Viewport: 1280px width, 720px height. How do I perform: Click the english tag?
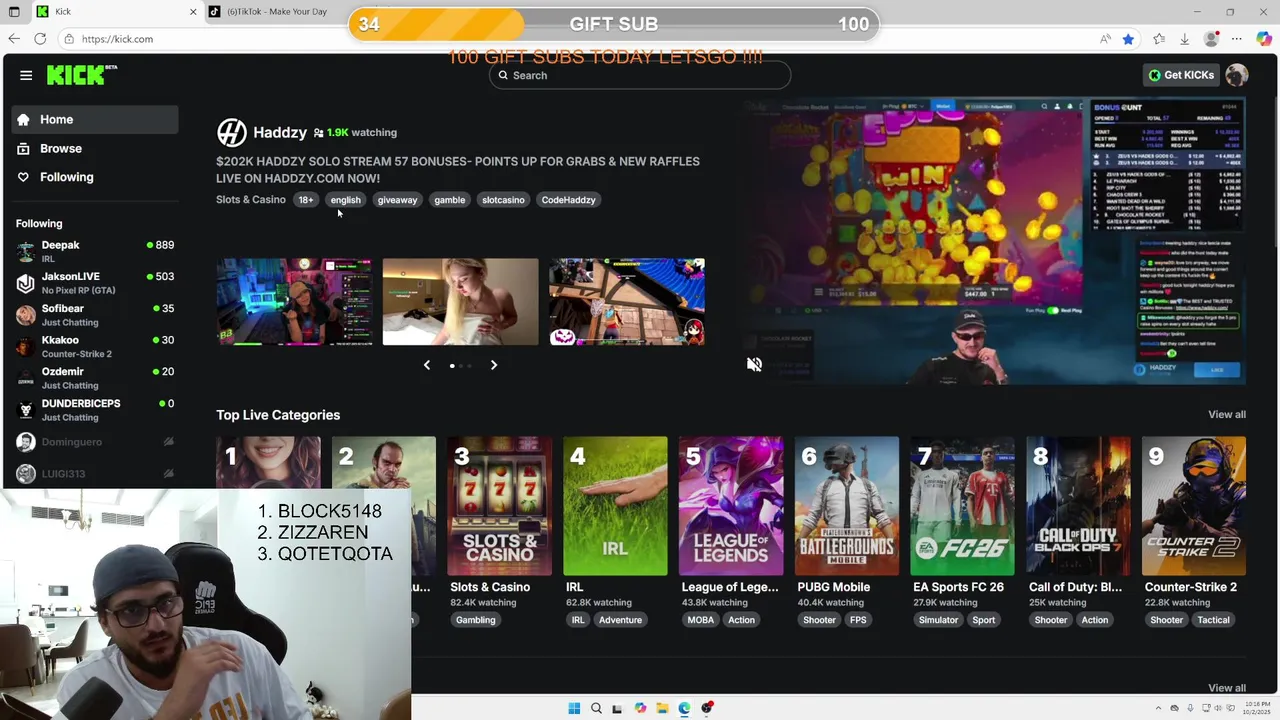click(x=345, y=200)
